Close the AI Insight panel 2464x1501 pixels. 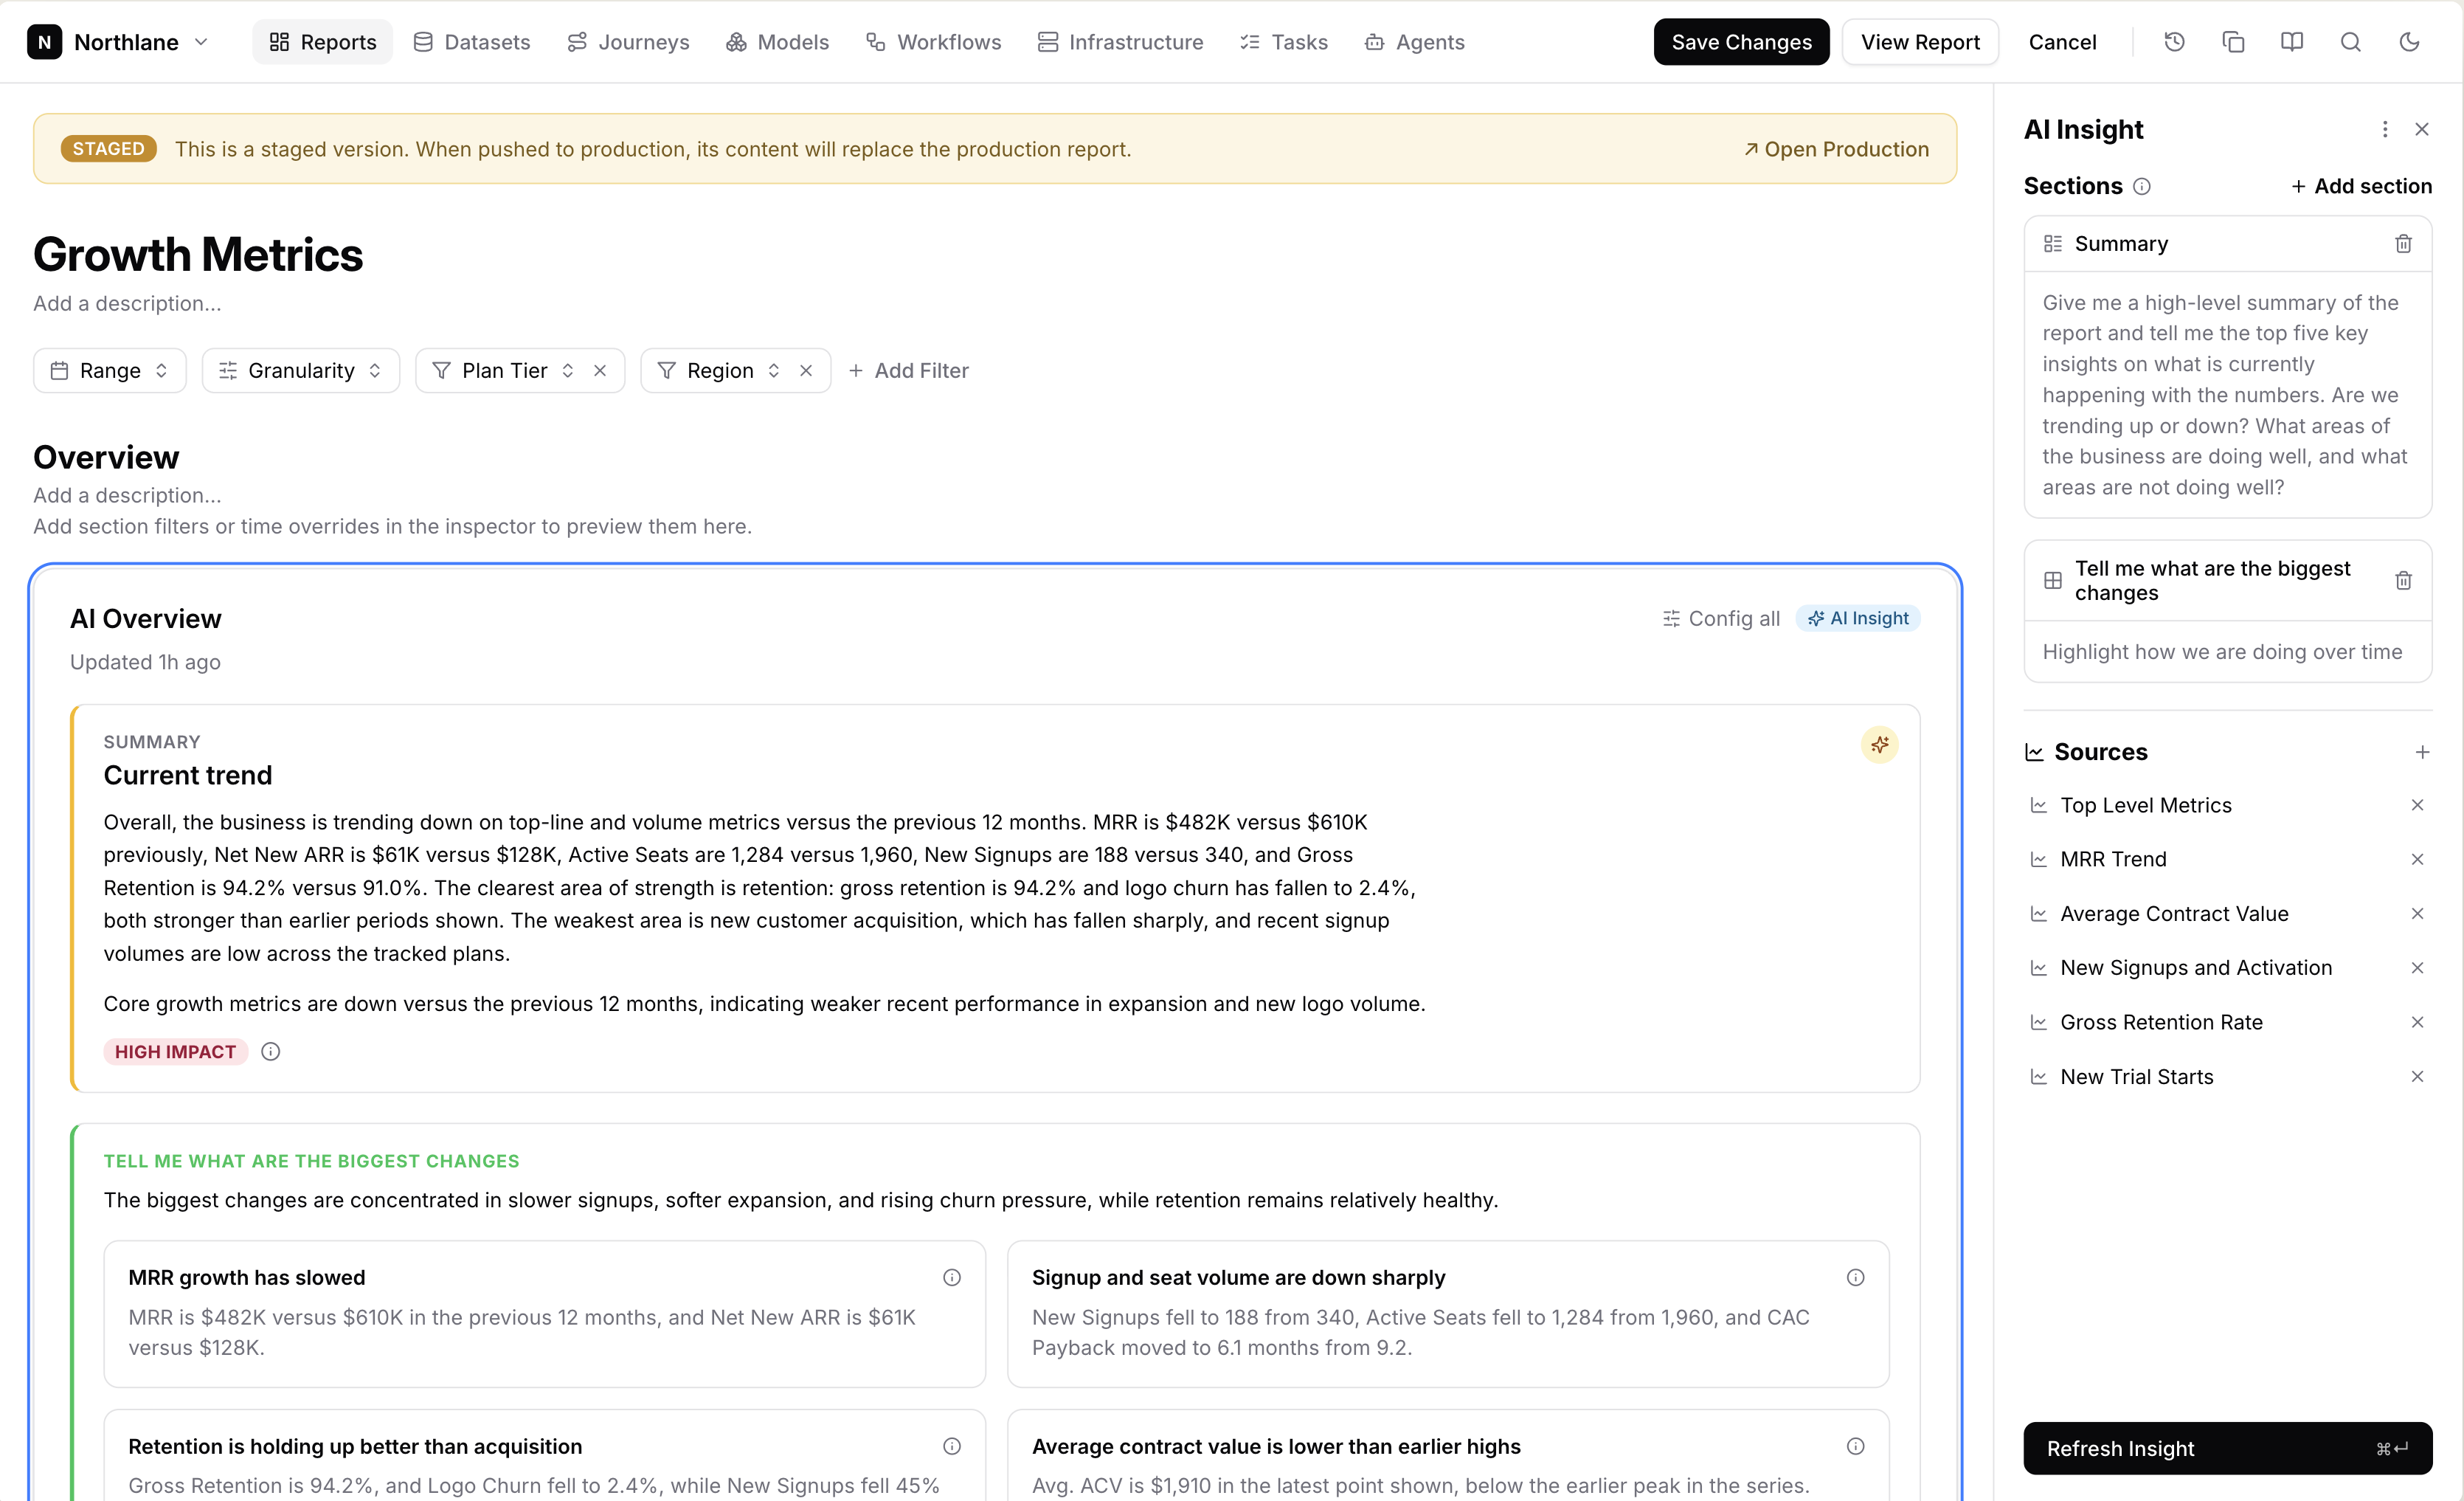[2421, 129]
